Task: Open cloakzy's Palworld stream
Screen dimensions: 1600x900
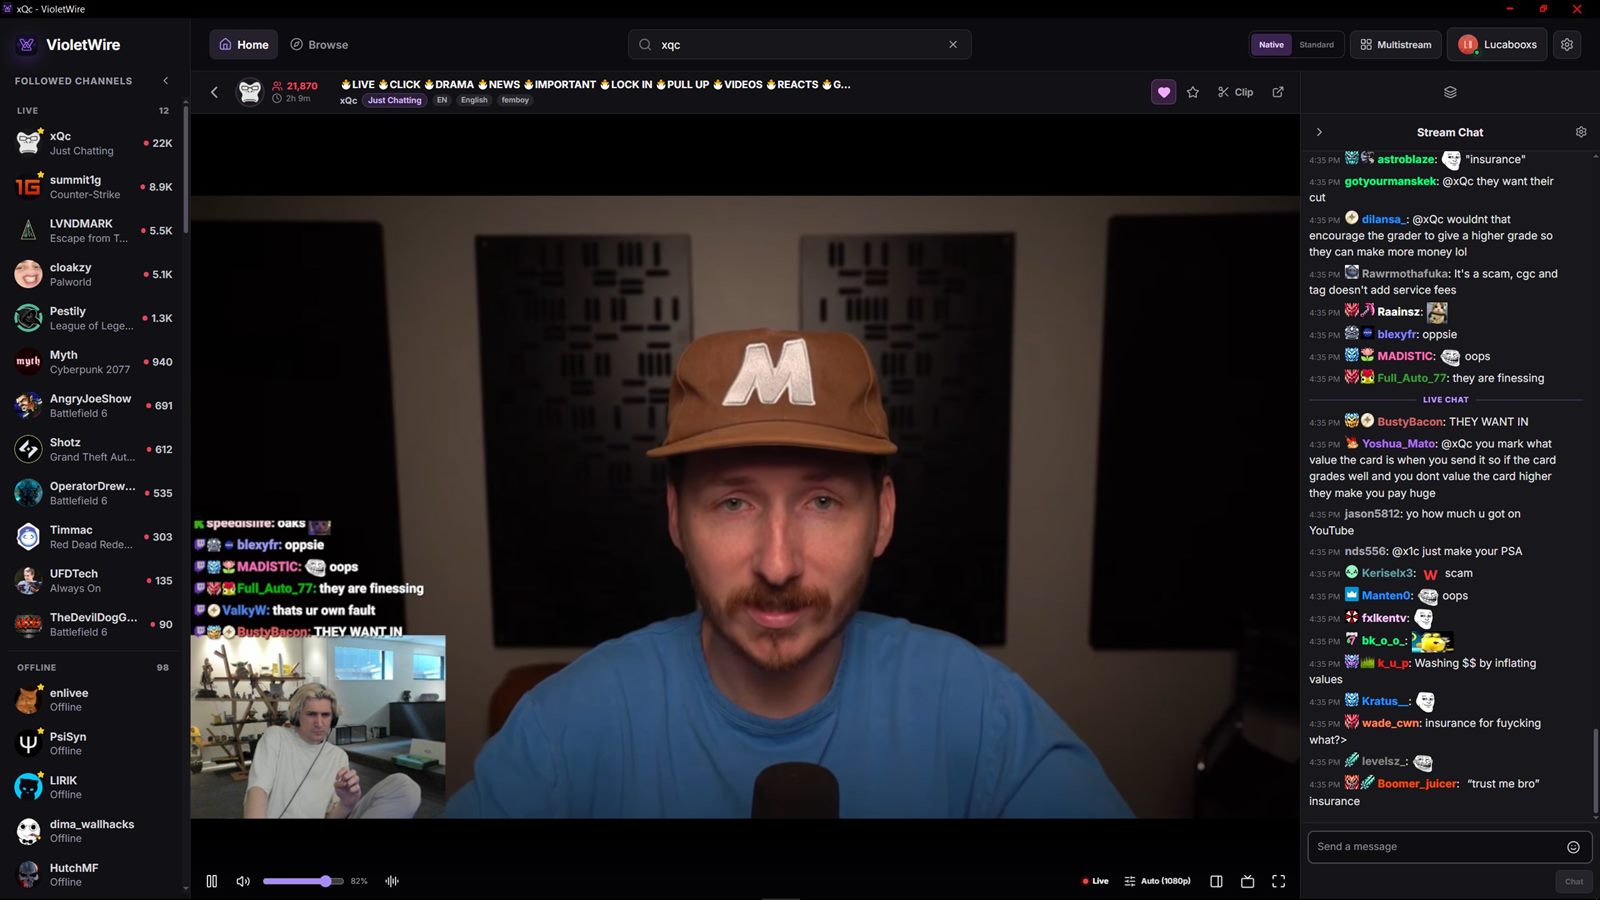Action: pos(94,275)
